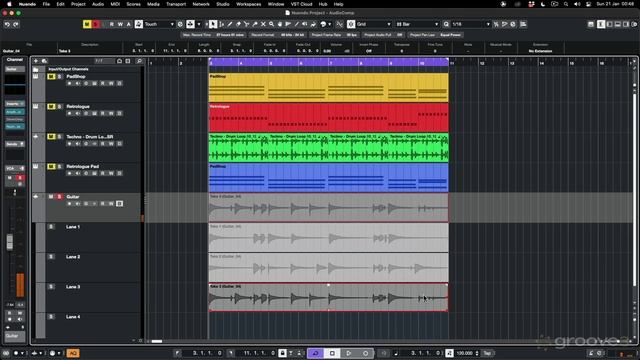
Task: Open the Workspaces menu
Action: 249,4
